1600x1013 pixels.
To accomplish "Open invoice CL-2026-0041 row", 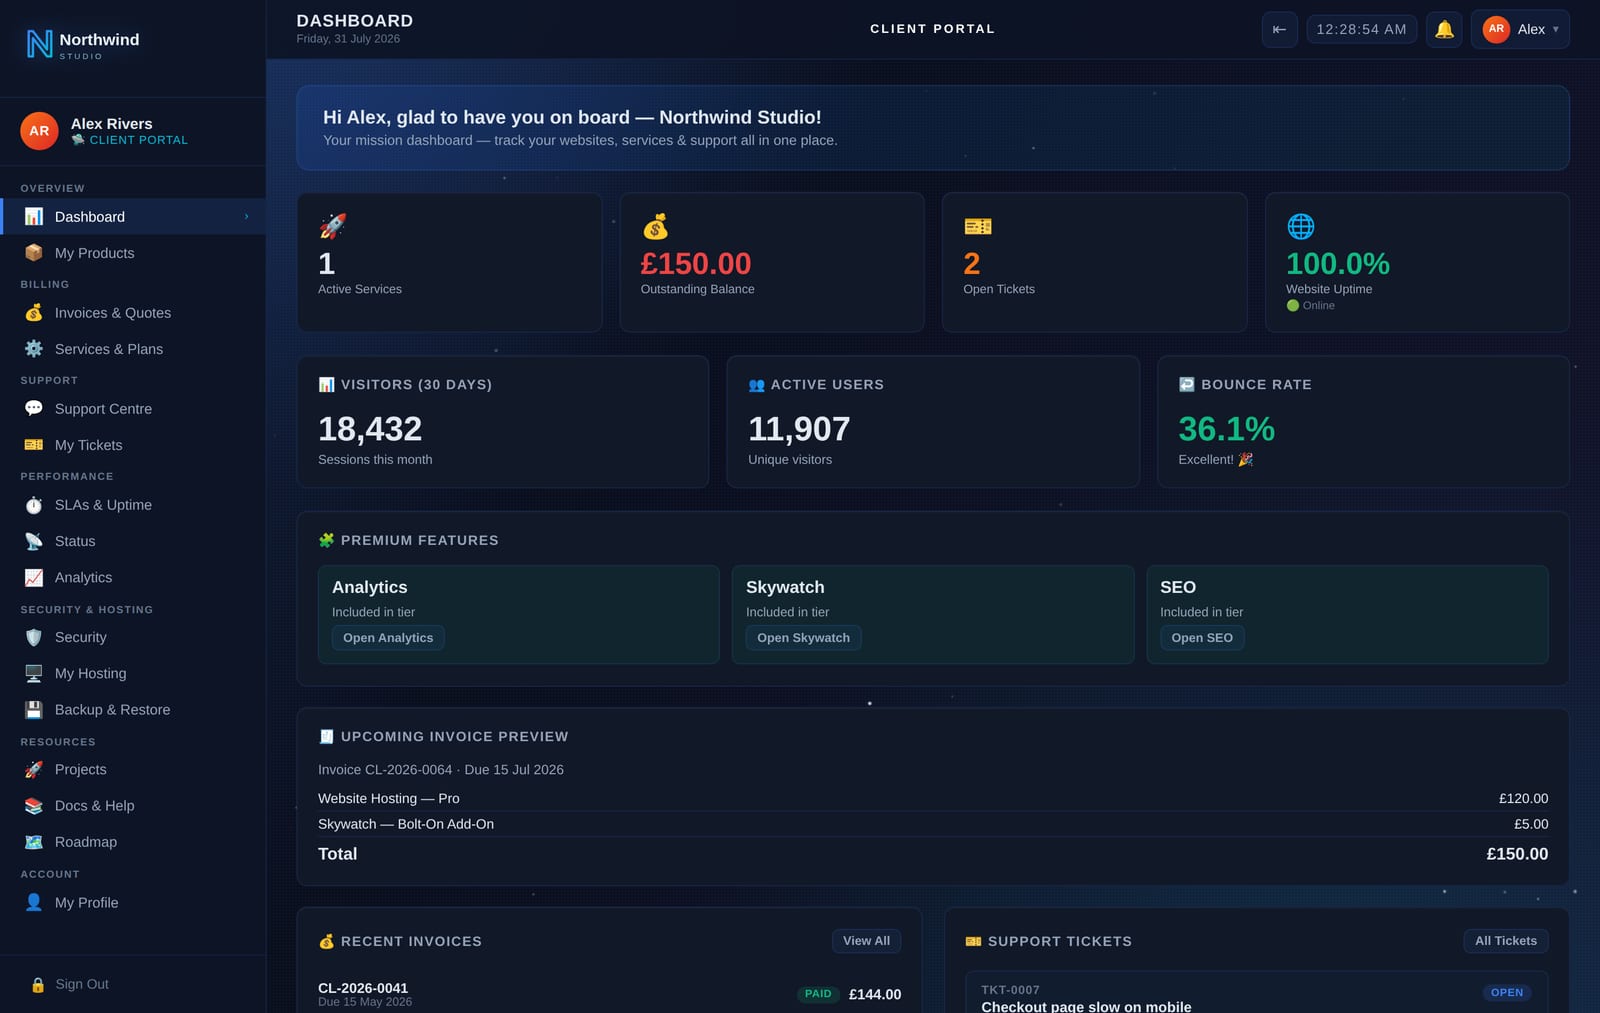I will tap(609, 994).
